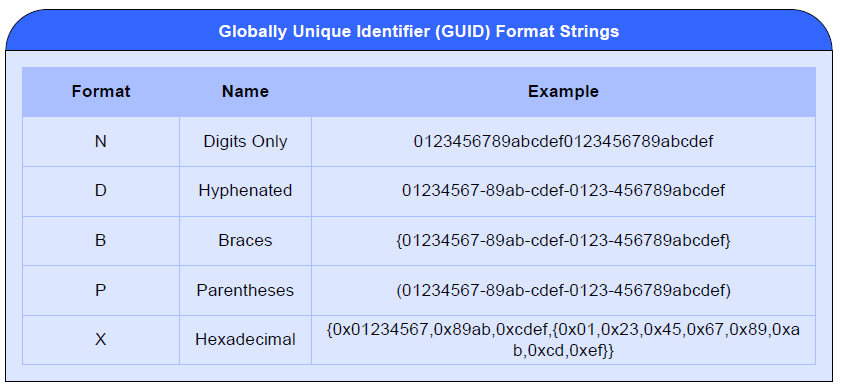Click the Hexadecimal name cell
This screenshot has width=841, height=389.
[x=245, y=340]
